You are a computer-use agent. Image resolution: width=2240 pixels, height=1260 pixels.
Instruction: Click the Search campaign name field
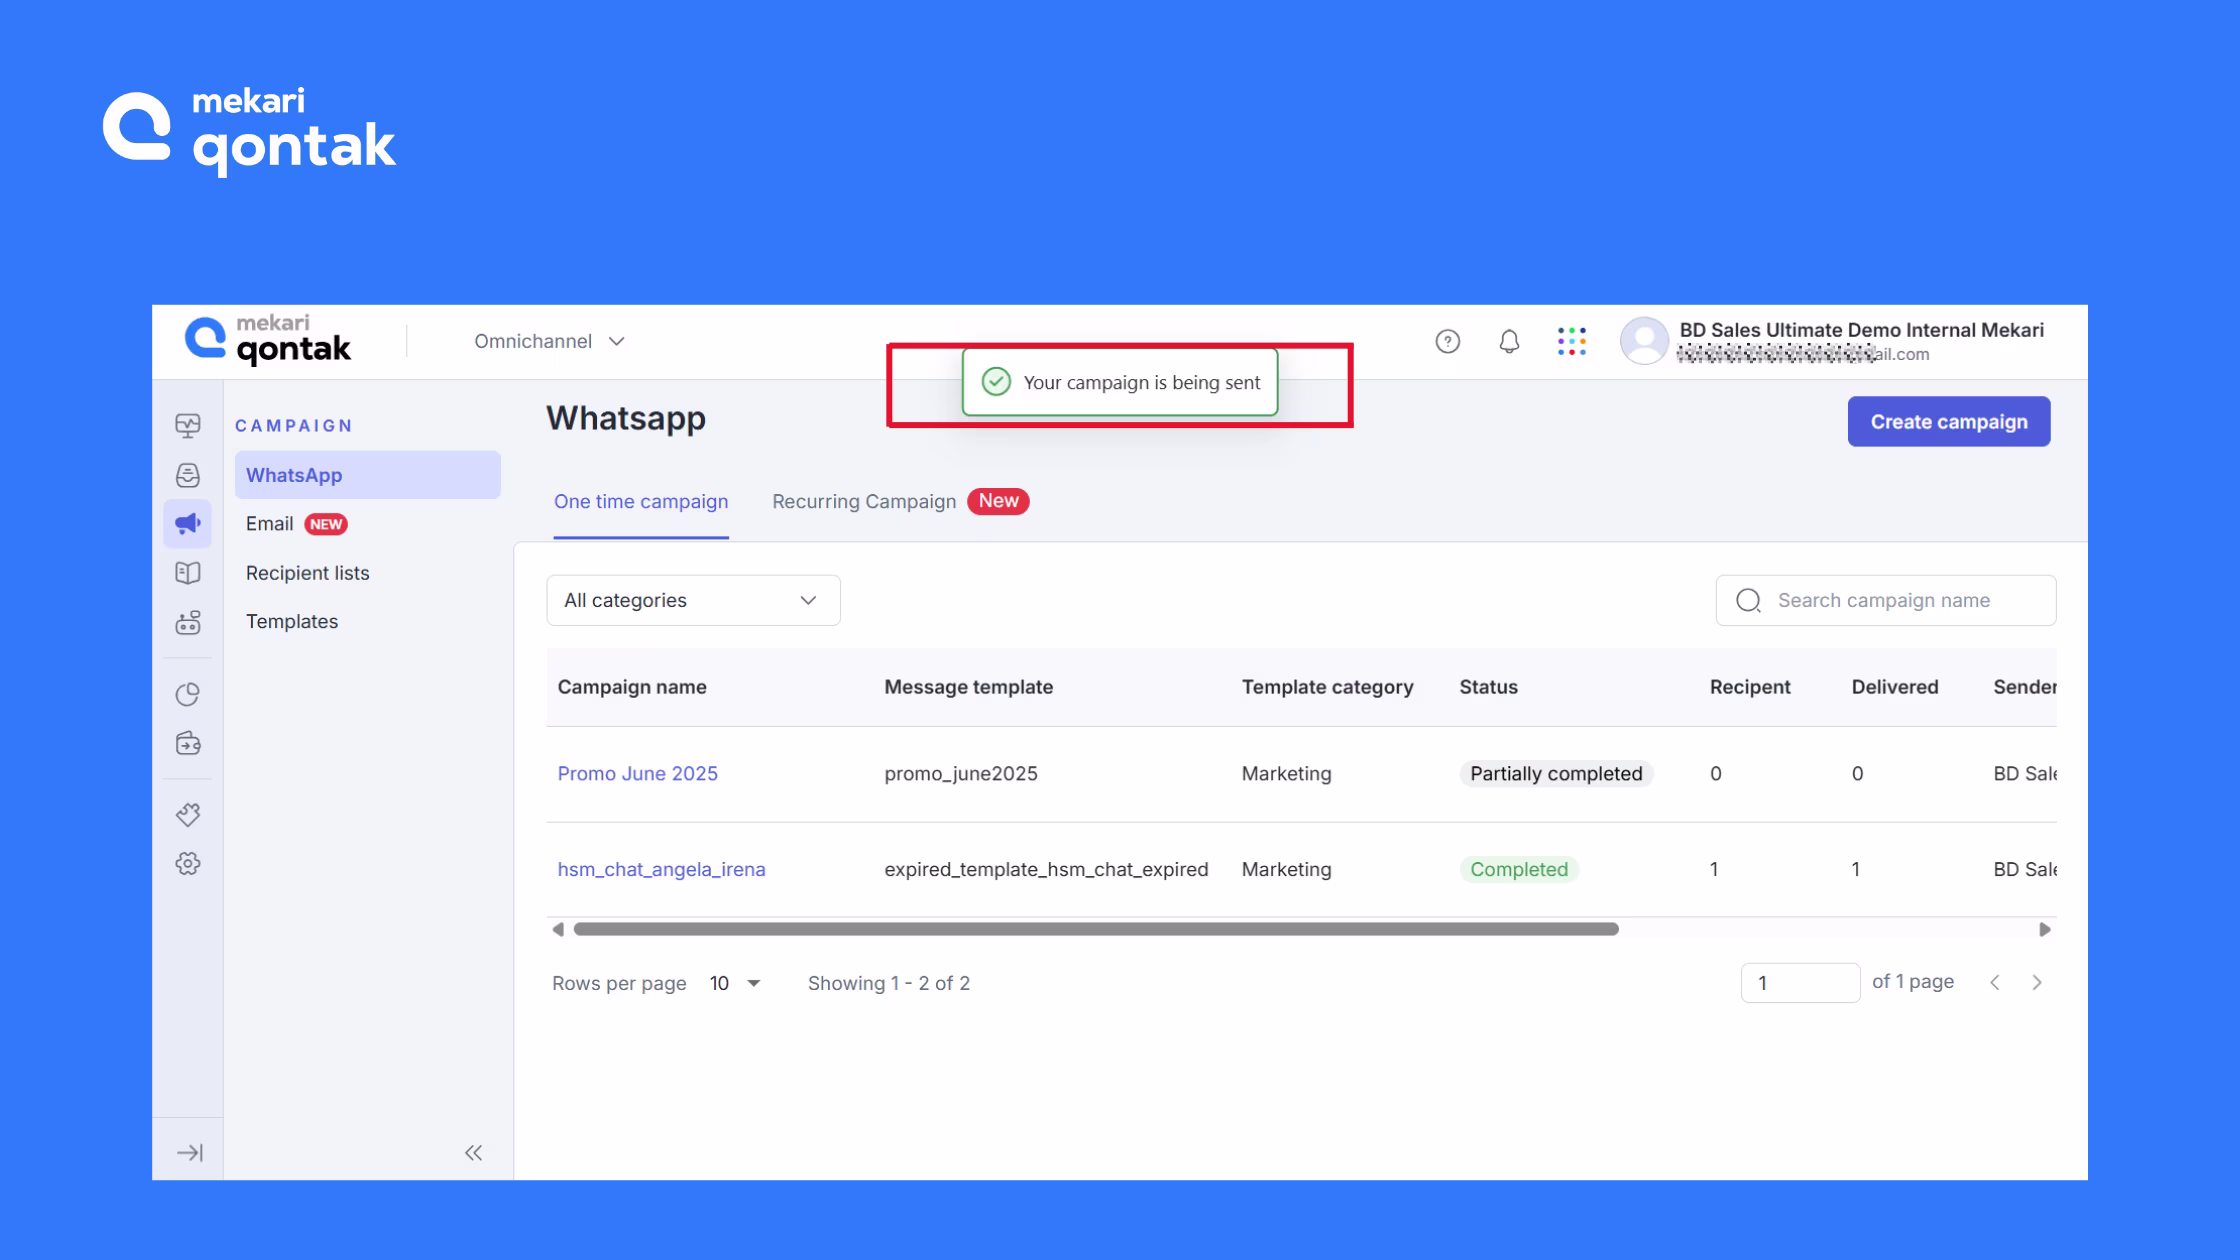coord(1886,600)
